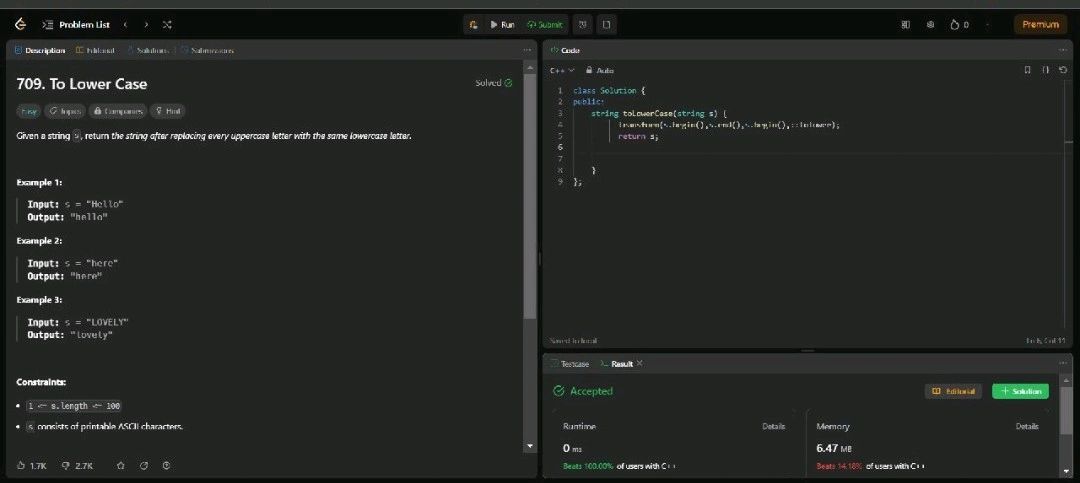1080x483 pixels.
Task: Expand the Topics tag
Action: tap(65, 112)
